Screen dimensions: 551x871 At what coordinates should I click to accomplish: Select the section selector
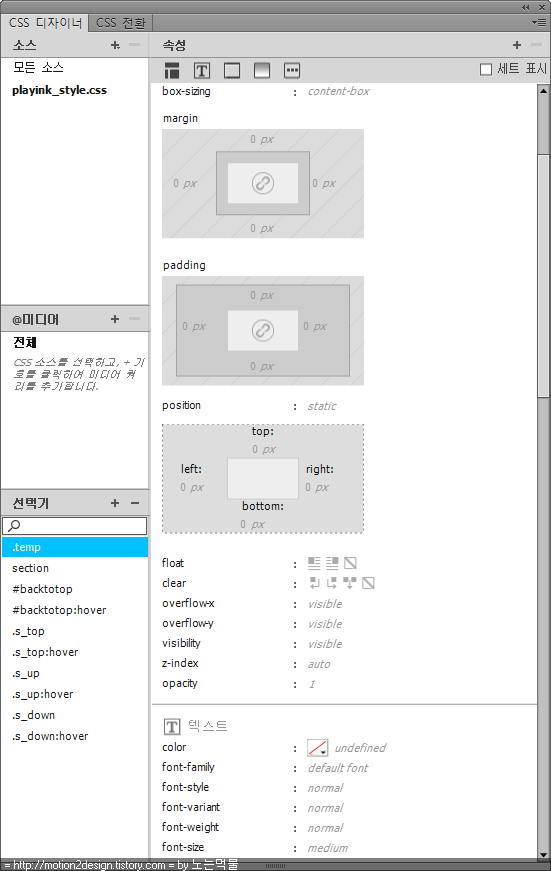coord(75,568)
